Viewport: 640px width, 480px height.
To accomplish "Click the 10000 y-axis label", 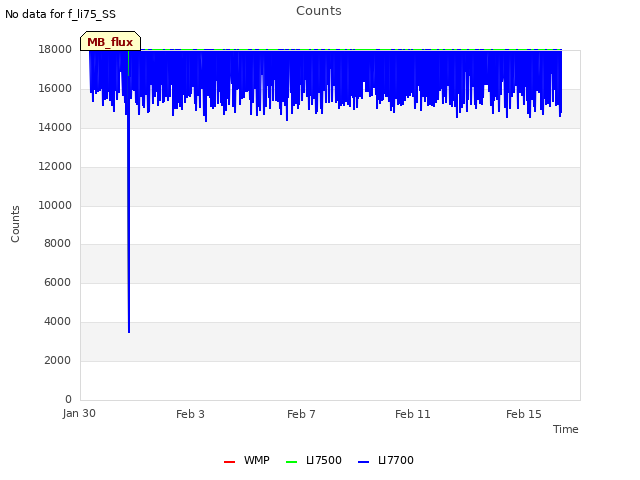I will pyautogui.click(x=55, y=205).
